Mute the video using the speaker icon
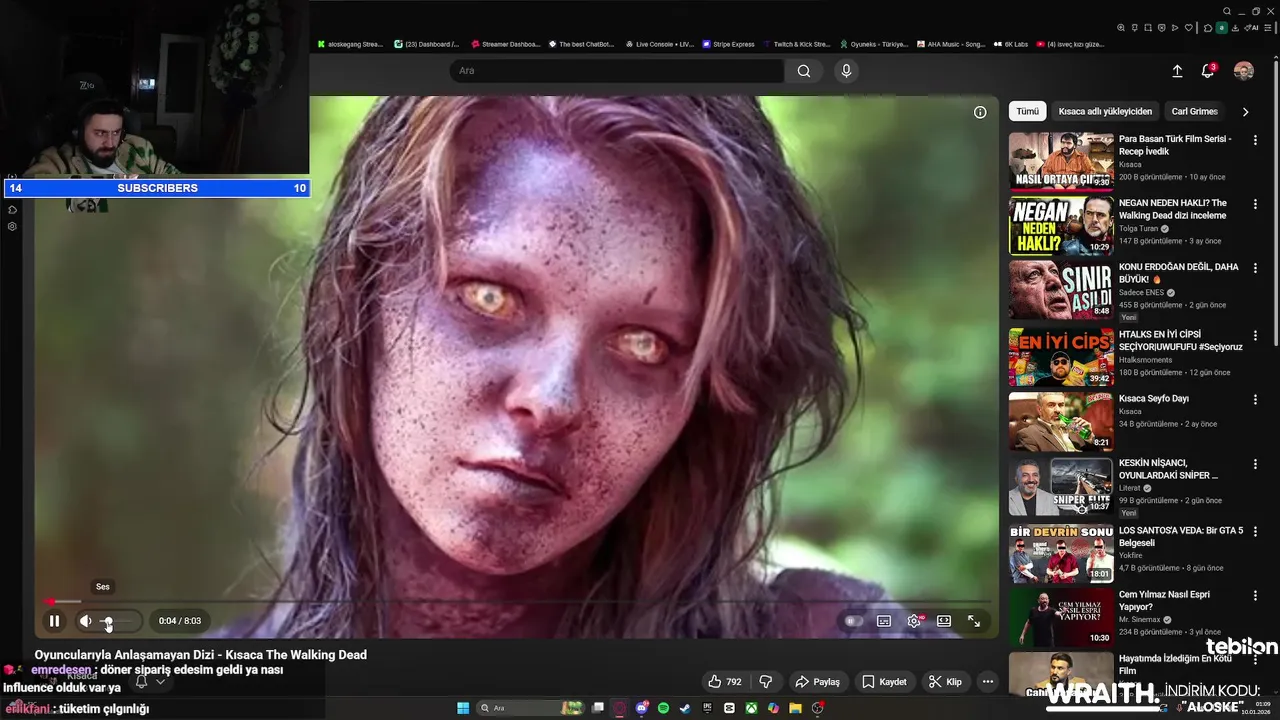Viewport: 1280px width, 720px height. tap(86, 621)
